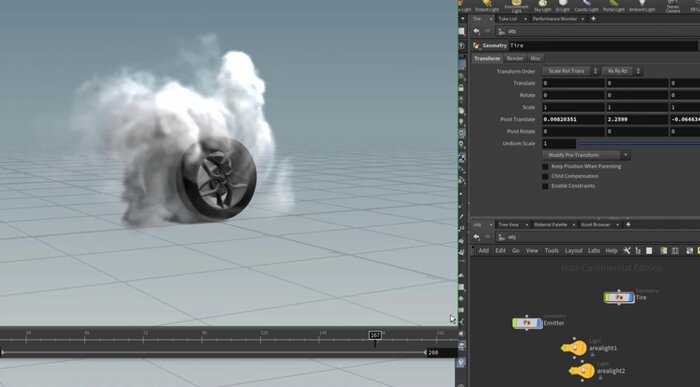Check the Enable Constraints checkbox
700x387 pixels.
coord(545,186)
